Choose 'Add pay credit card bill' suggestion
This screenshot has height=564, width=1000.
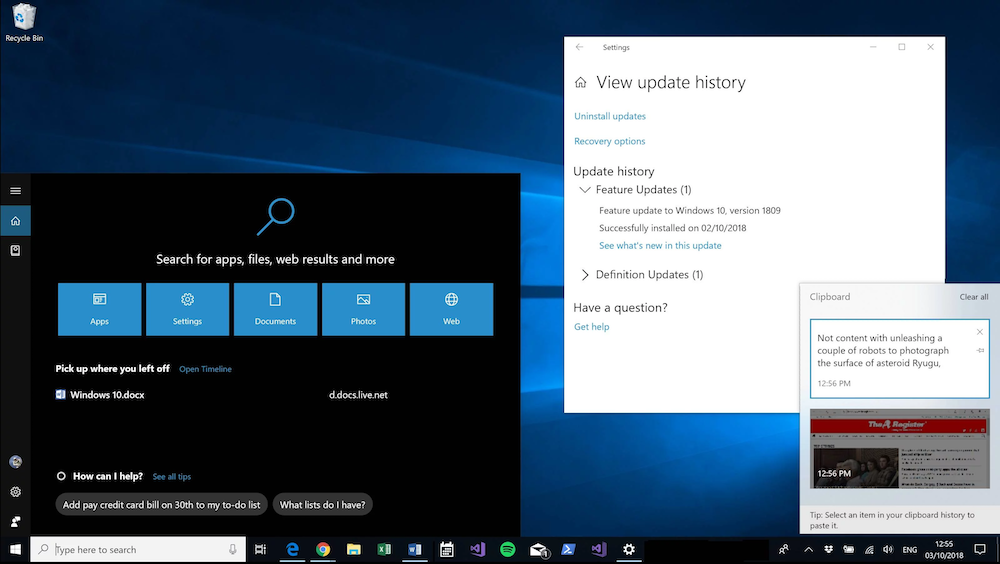[161, 505]
